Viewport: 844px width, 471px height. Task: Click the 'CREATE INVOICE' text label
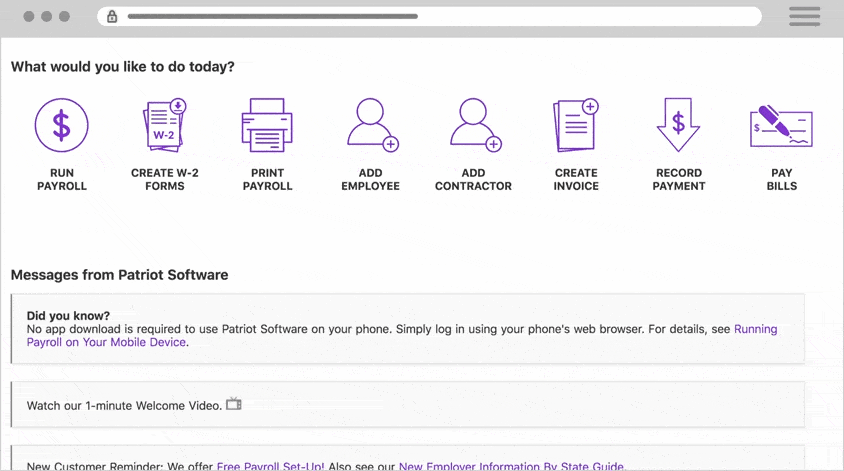click(x=576, y=180)
